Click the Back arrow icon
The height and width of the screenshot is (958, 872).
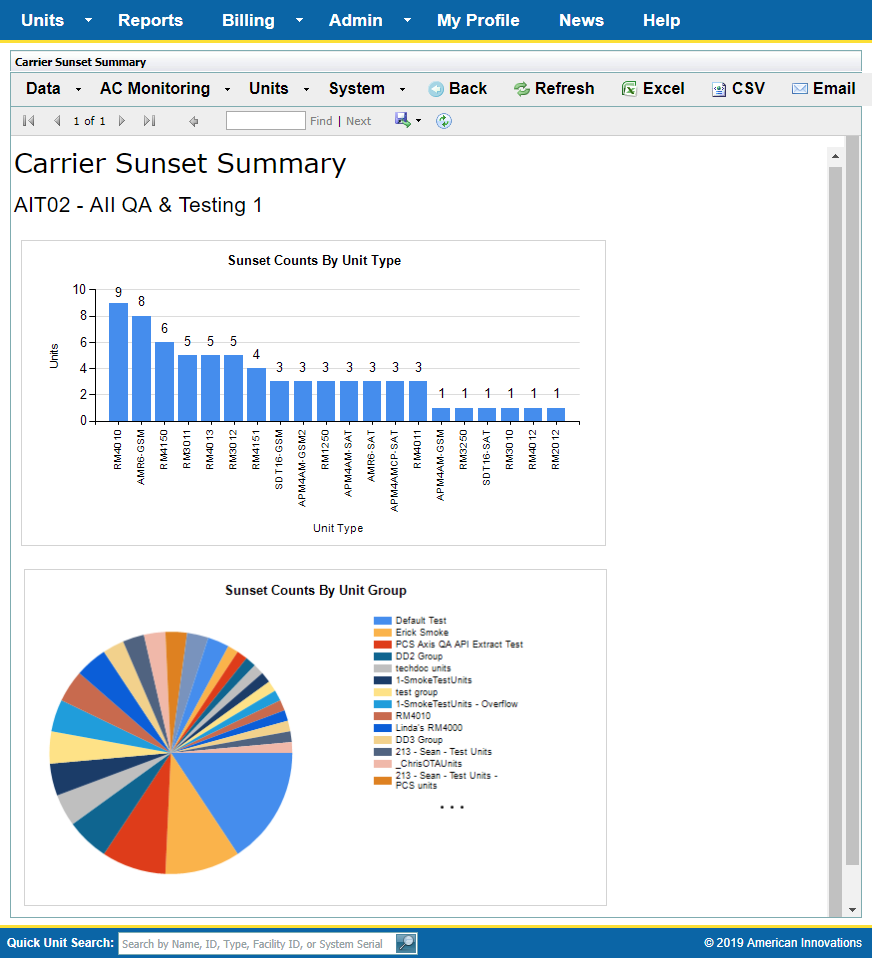(x=436, y=89)
